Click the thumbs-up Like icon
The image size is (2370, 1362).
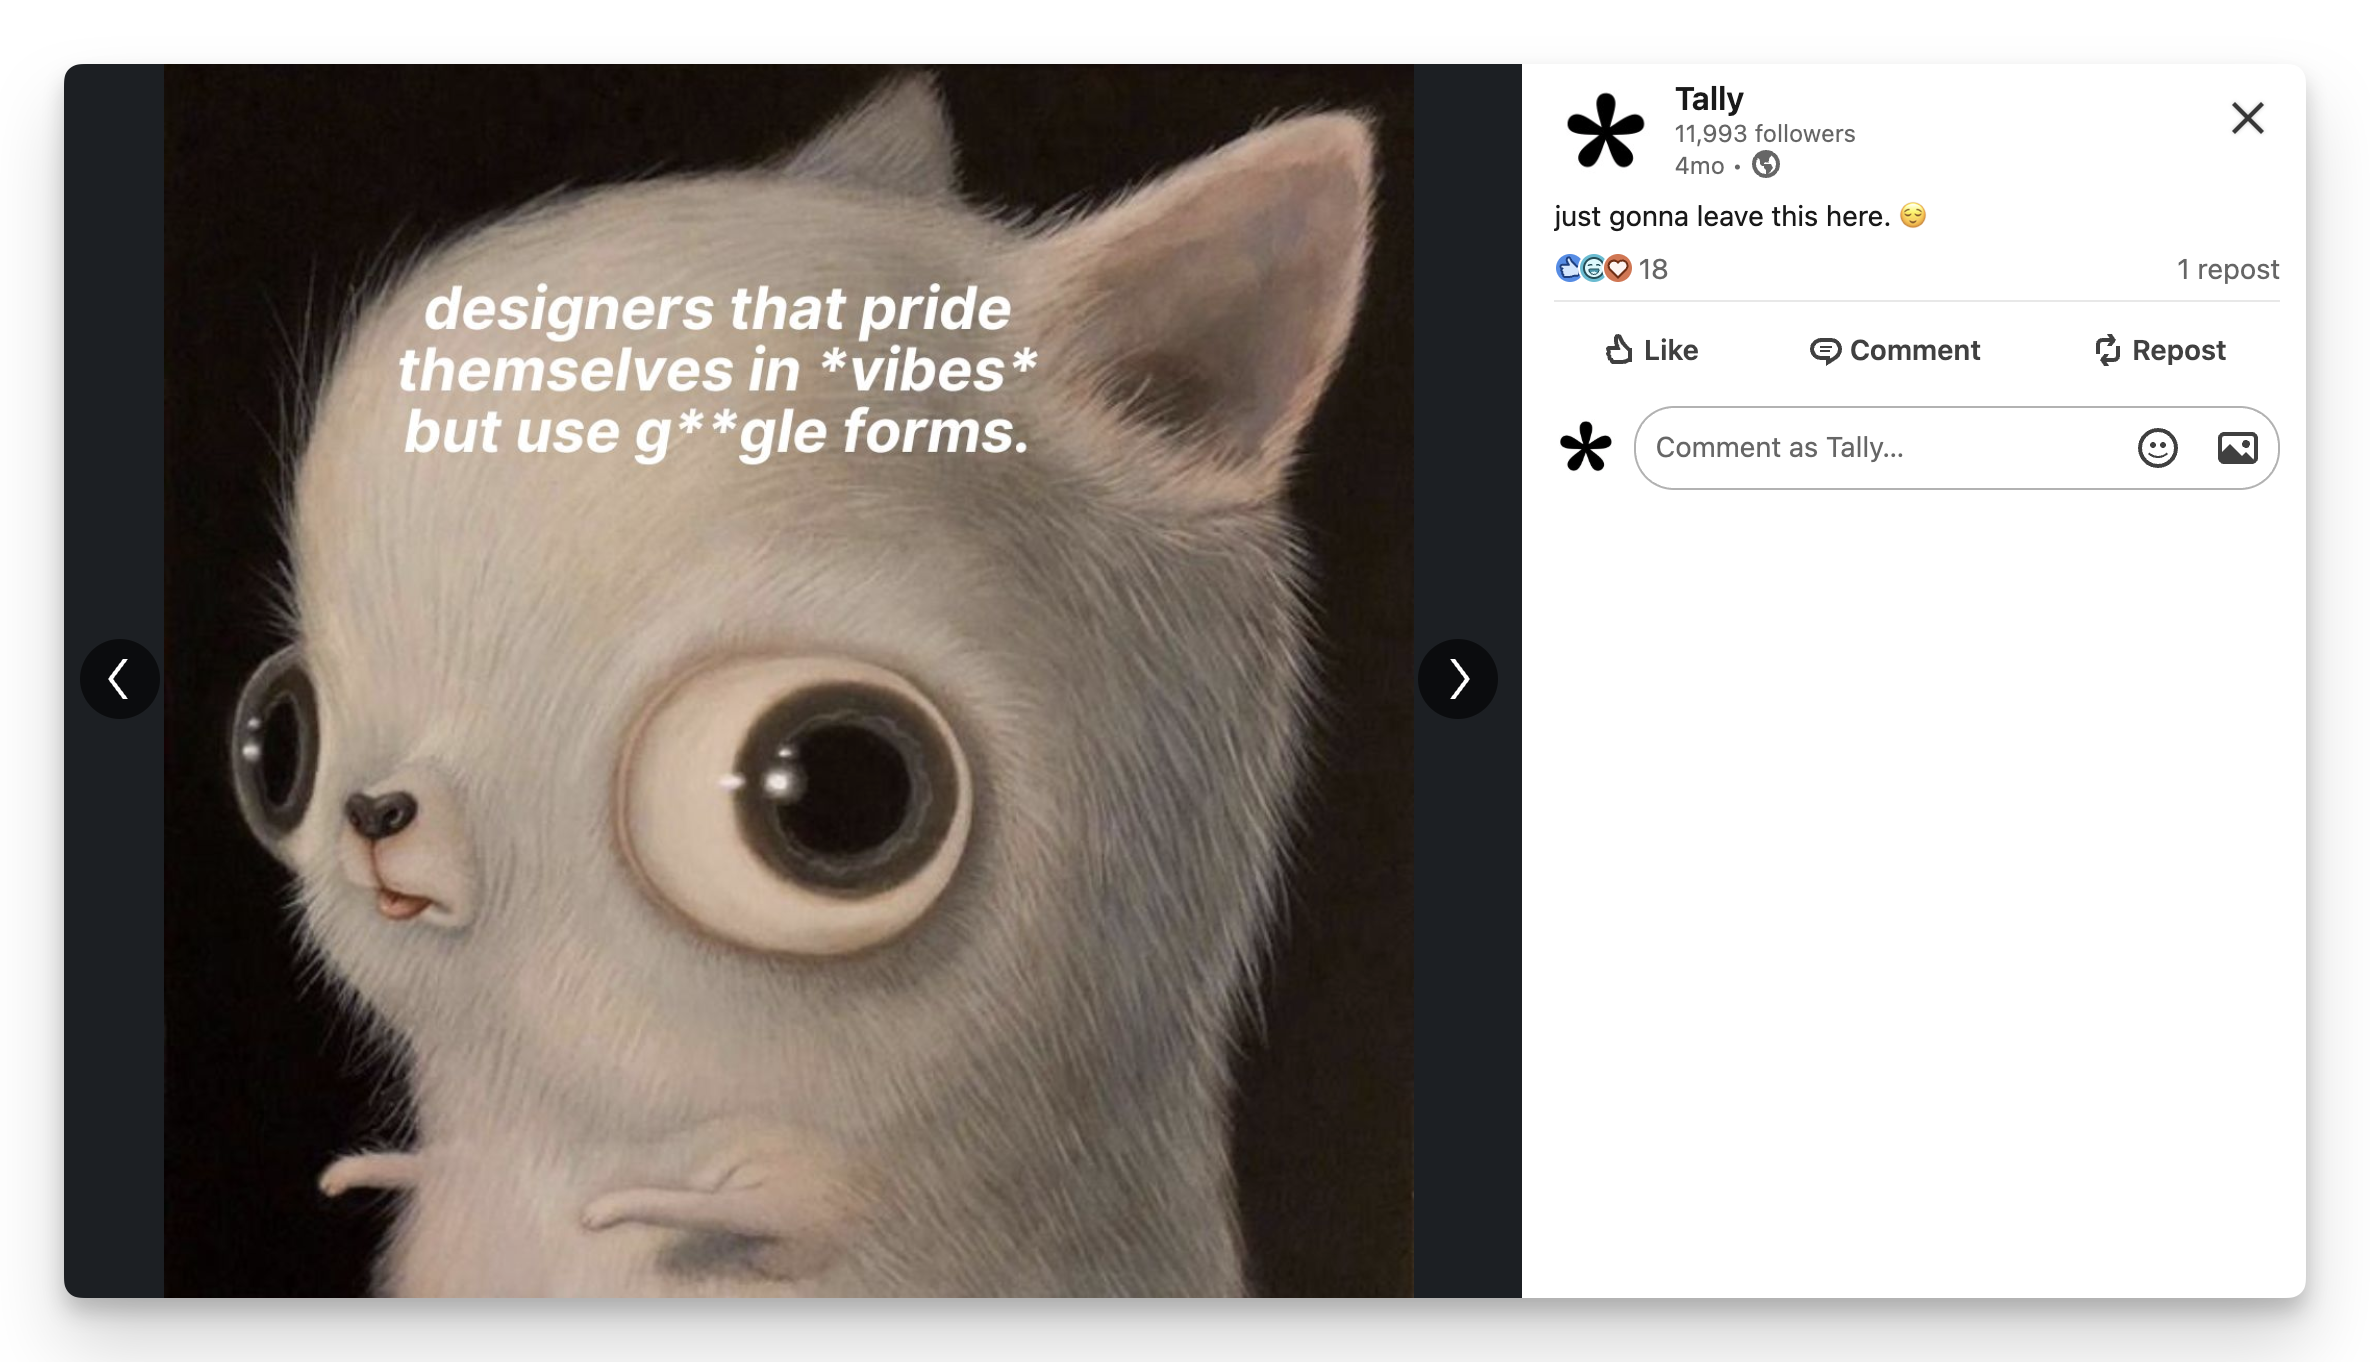point(1619,350)
